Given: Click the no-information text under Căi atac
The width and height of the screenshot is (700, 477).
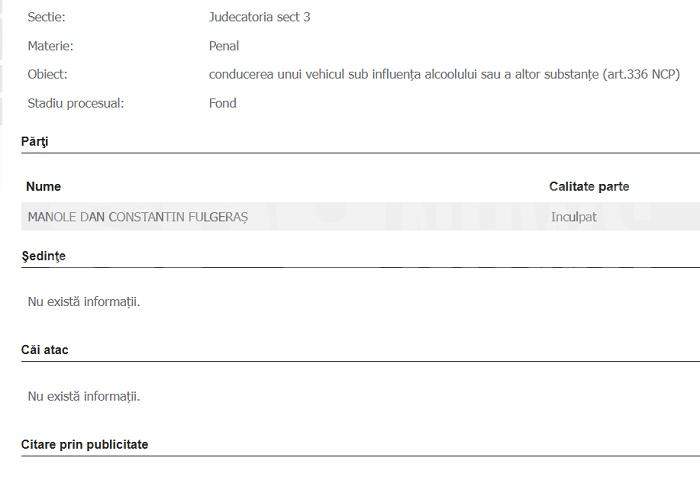Looking at the screenshot, I should point(84,397).
